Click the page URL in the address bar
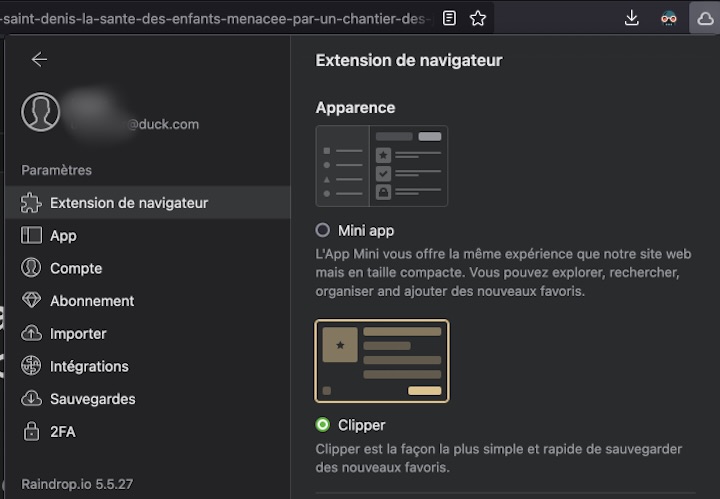 (215, 18)
